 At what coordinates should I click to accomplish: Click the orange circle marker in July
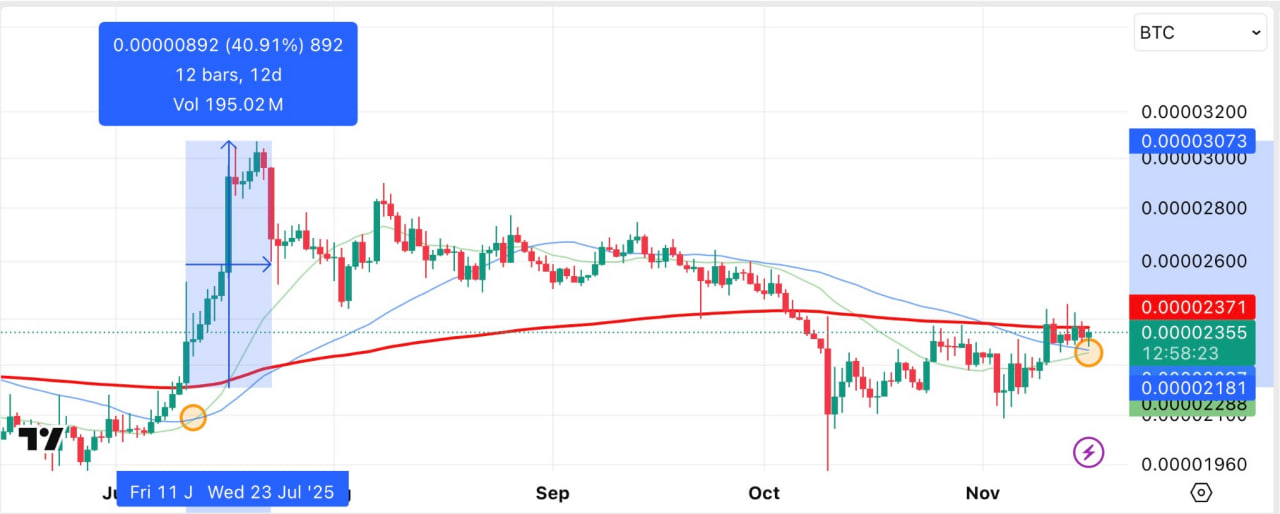point(193,417)
